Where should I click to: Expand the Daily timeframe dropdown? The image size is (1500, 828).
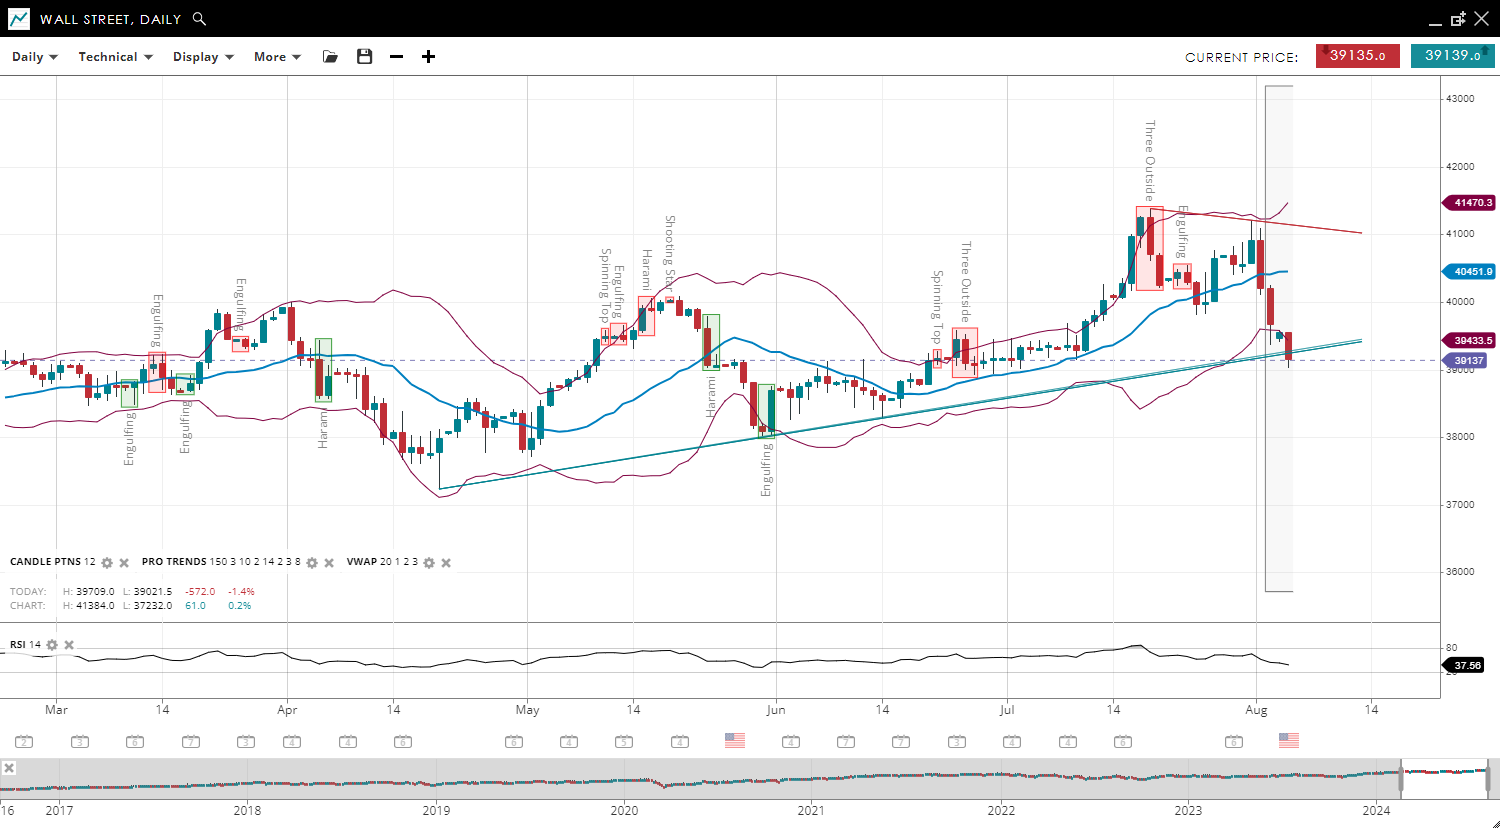pos(35,57)
